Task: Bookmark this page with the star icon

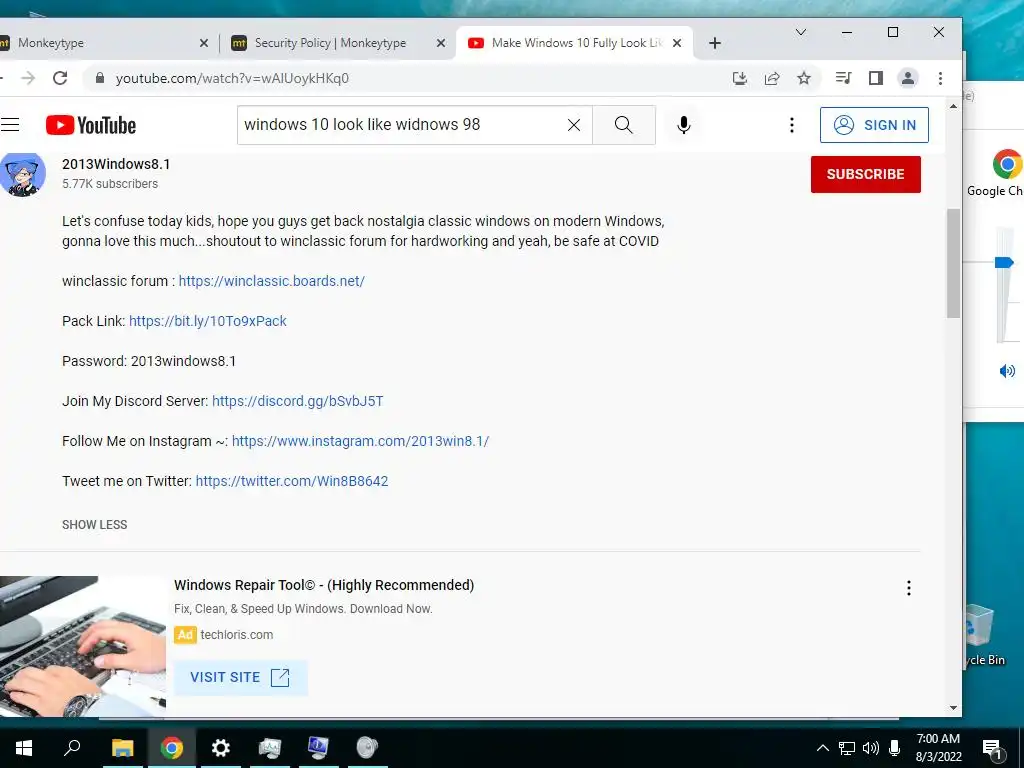Action: pyautogui.click(x=804, y=78)
